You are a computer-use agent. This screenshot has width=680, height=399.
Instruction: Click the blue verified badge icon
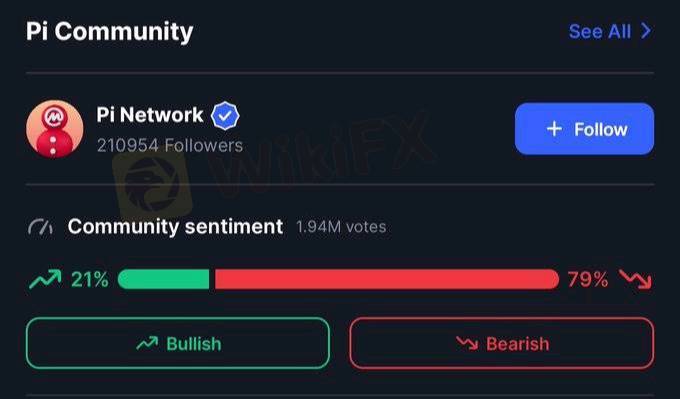click(225, 115)
